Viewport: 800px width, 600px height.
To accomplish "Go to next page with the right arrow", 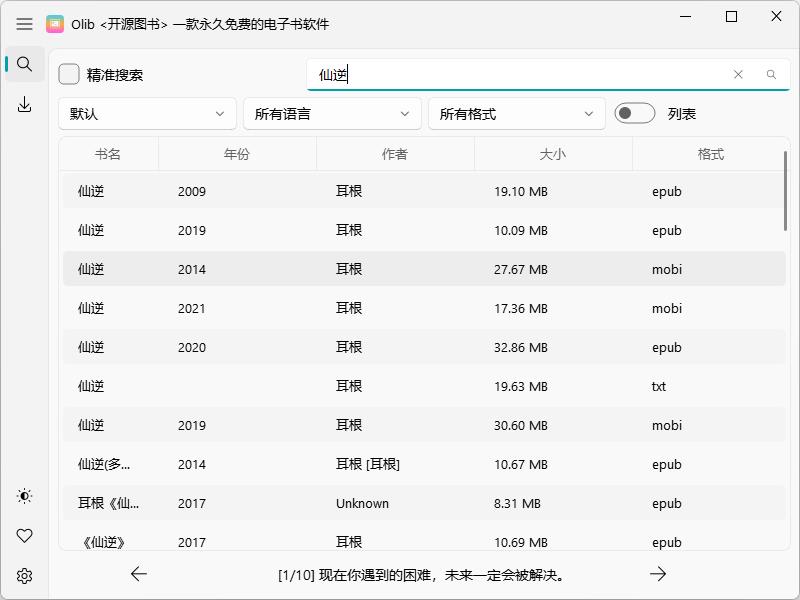I will [x=659, y=574].
